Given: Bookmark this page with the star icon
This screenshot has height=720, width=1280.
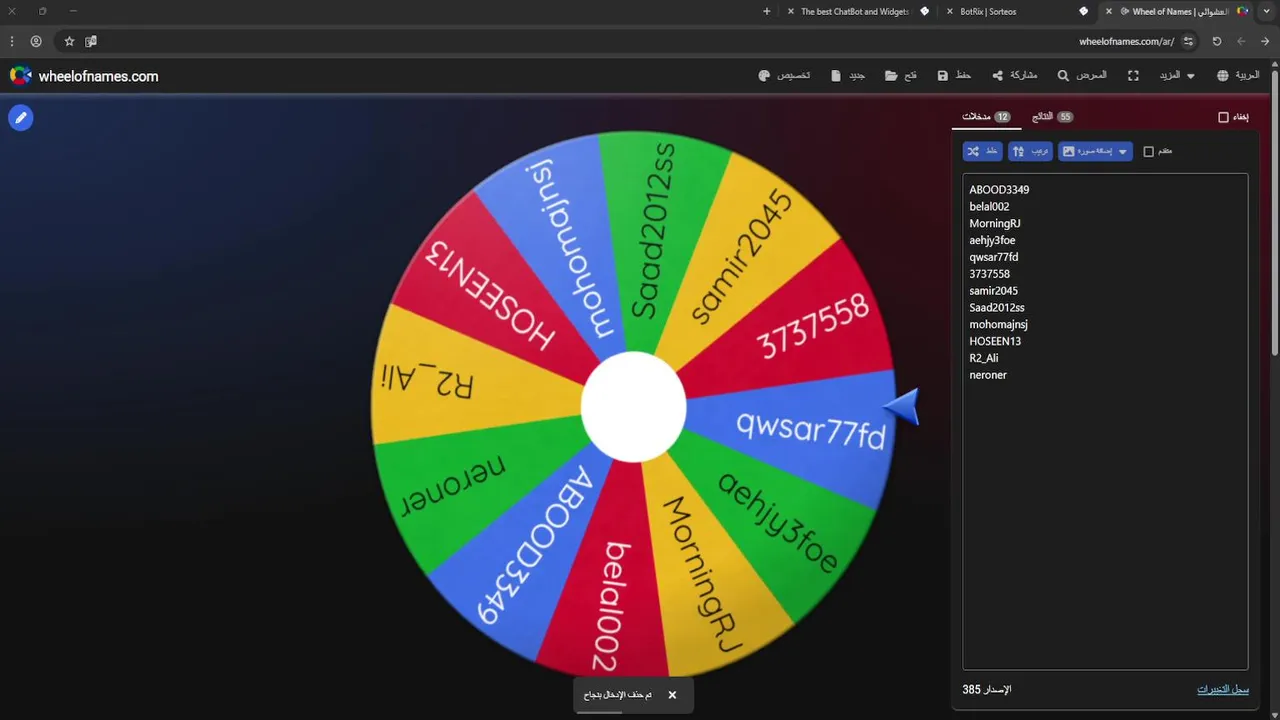Looking at the screenshot, I should pyautogui.click(x=69, y=41).
